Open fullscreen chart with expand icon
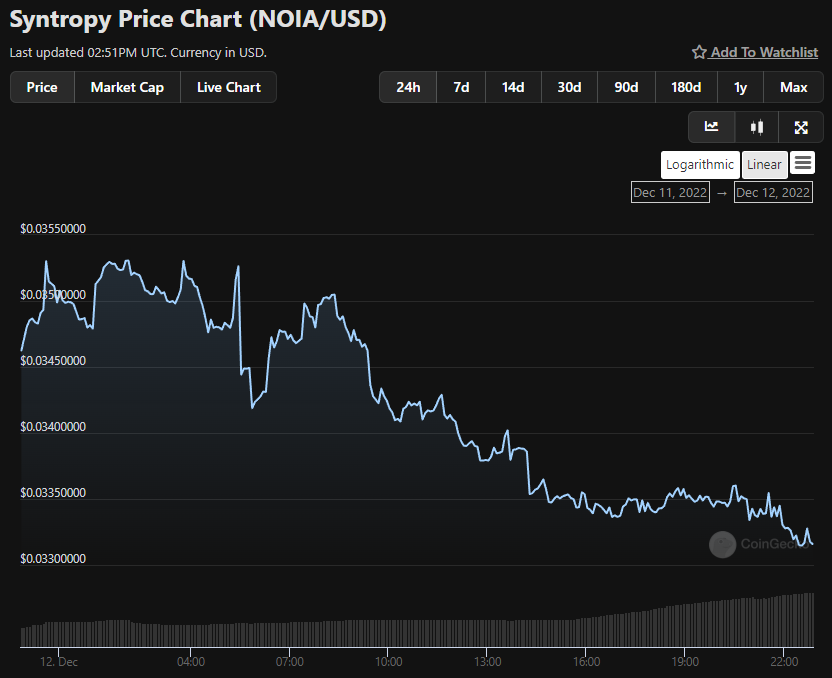Viewport: 832px width, 678px height. click(x=801, y=127)
